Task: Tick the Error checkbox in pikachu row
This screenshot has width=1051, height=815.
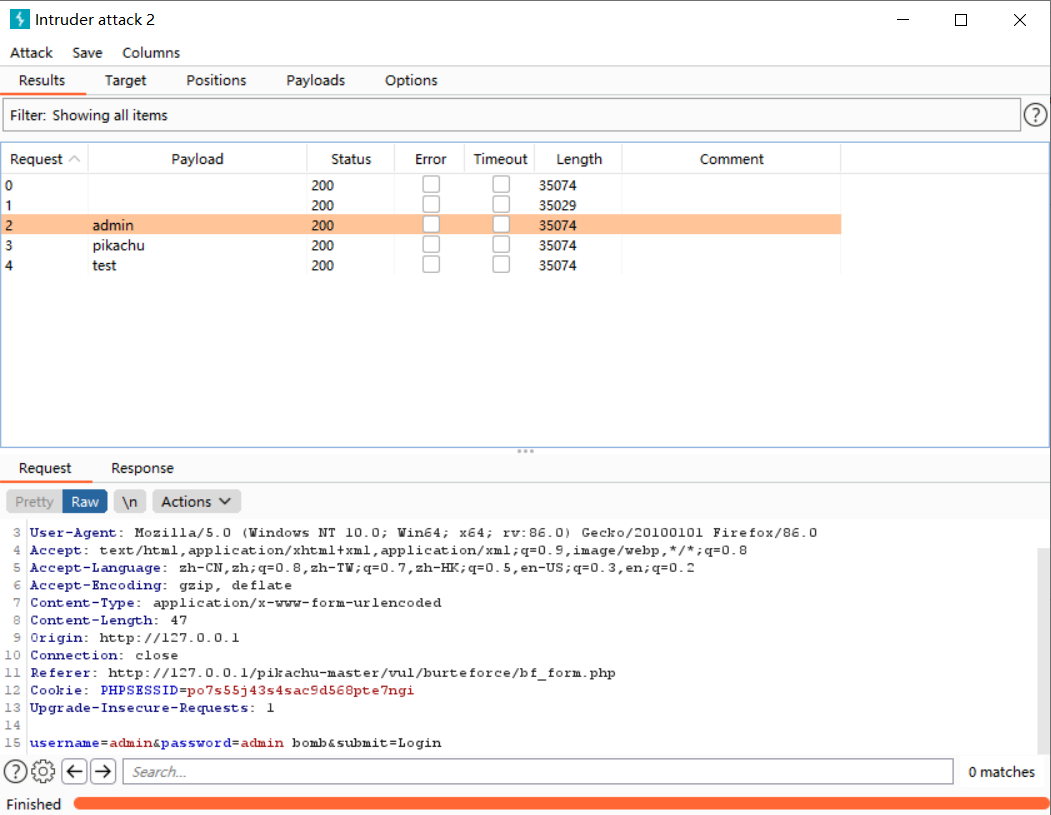Action: tap(431, 245)
